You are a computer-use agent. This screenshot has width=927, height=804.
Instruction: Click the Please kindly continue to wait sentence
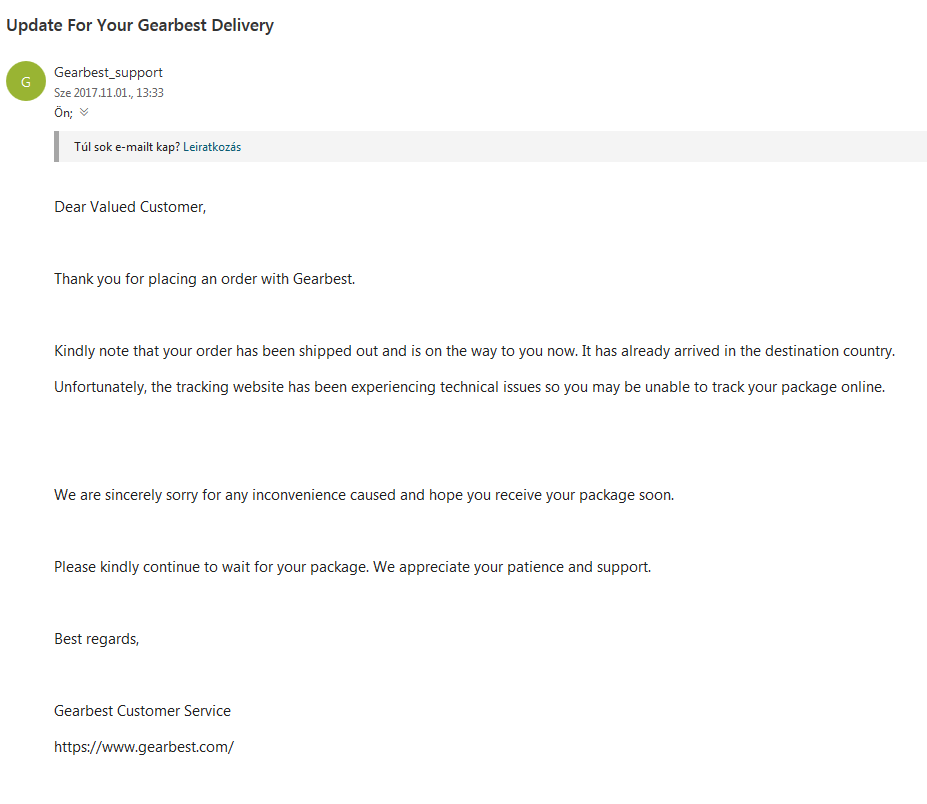tap(352, 567)
